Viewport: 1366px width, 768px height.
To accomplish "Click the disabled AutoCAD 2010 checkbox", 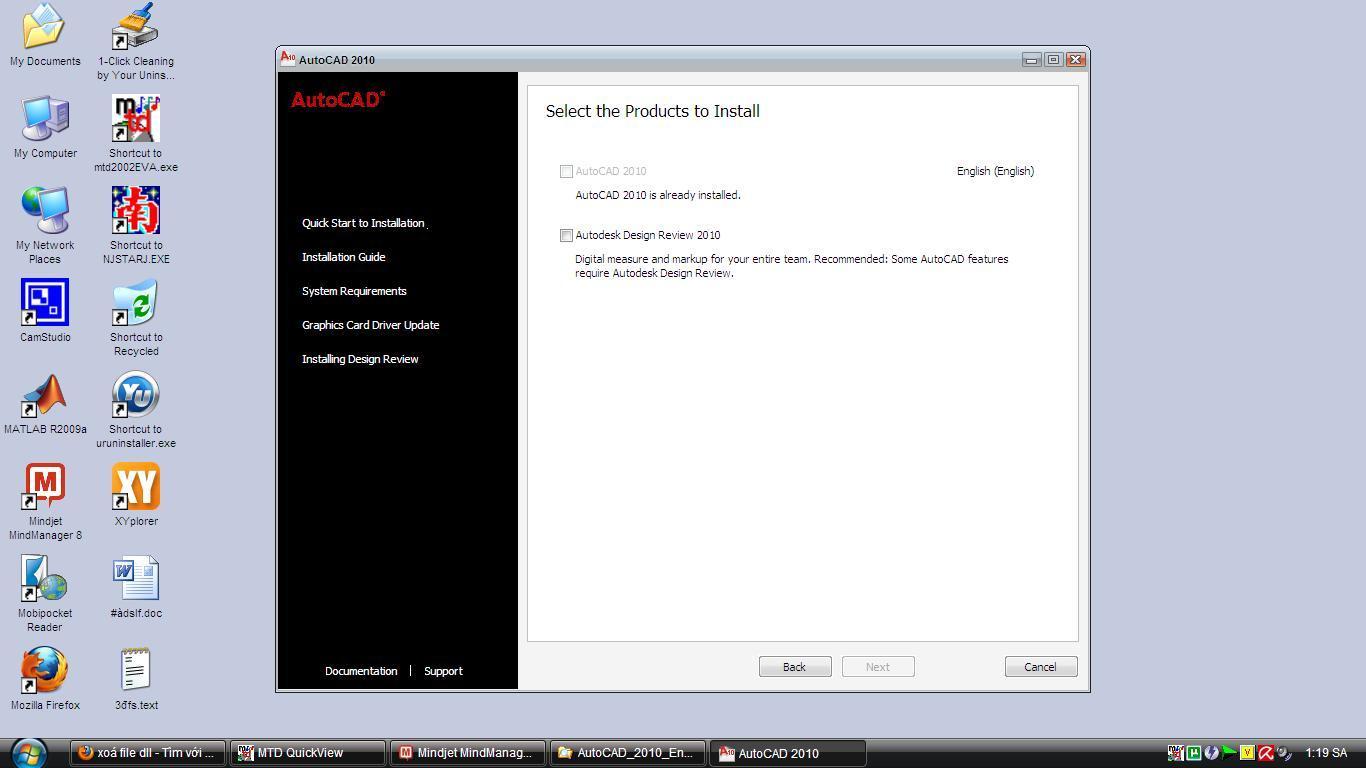I will (x=566, y=171).
